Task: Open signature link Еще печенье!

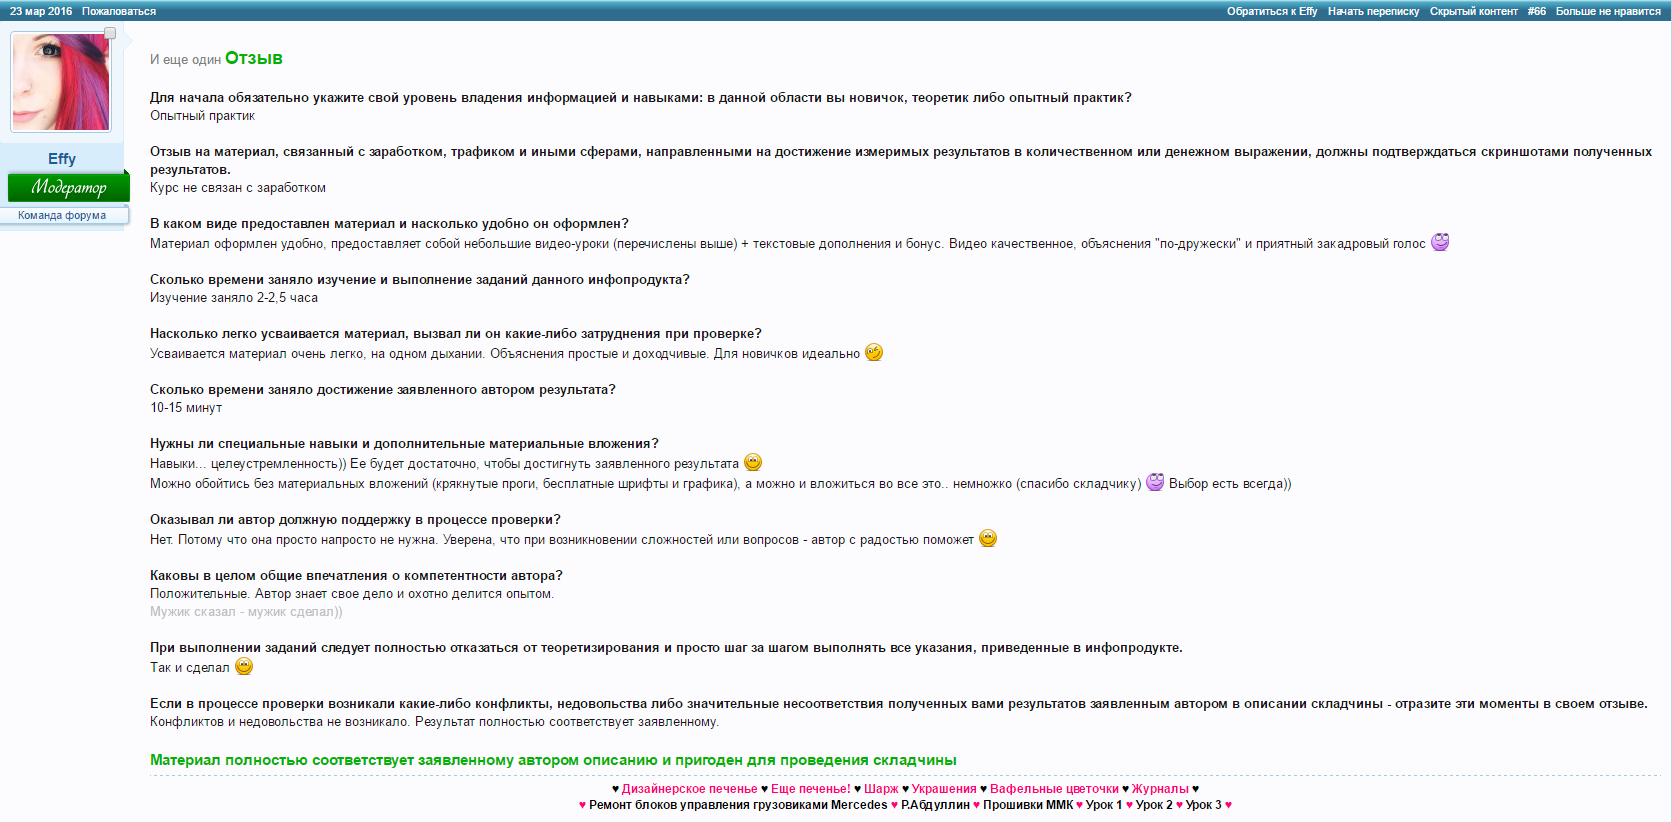Action: tap(811, 789)
